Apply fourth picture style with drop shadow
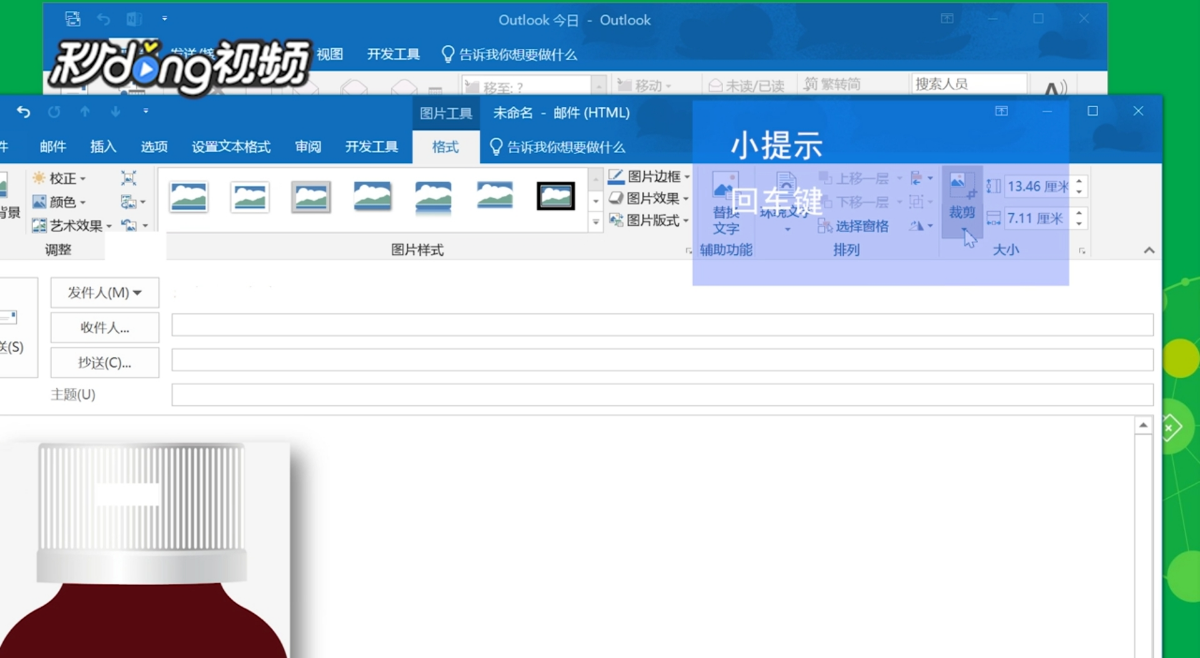The width and height of the screenshot is (1200, 658). tap(372, 196)
